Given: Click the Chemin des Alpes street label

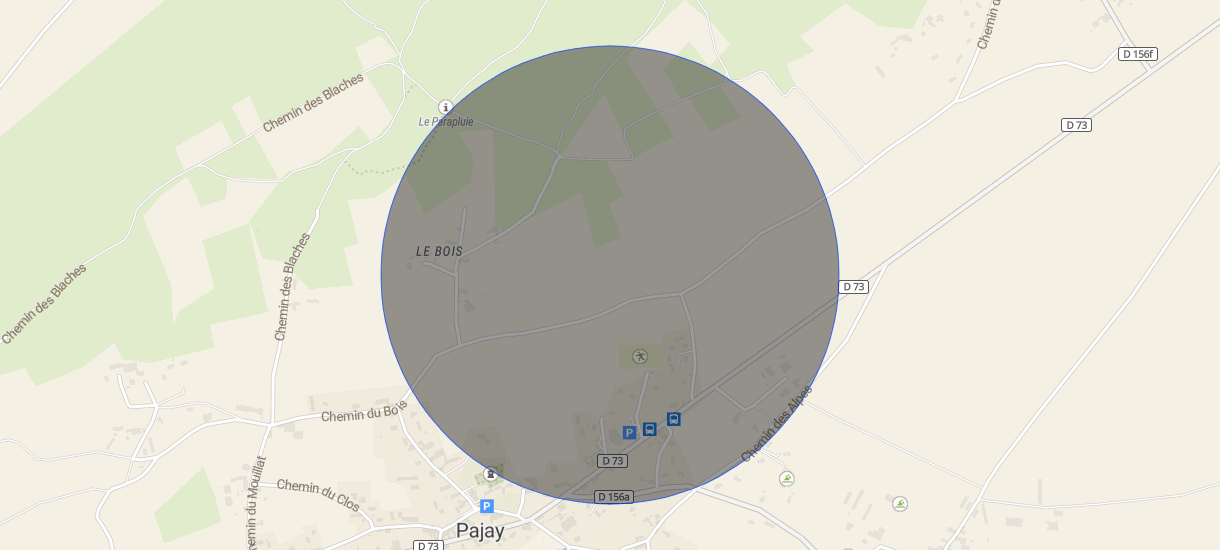Looking at the screenshot, I should tap(777, 423).
